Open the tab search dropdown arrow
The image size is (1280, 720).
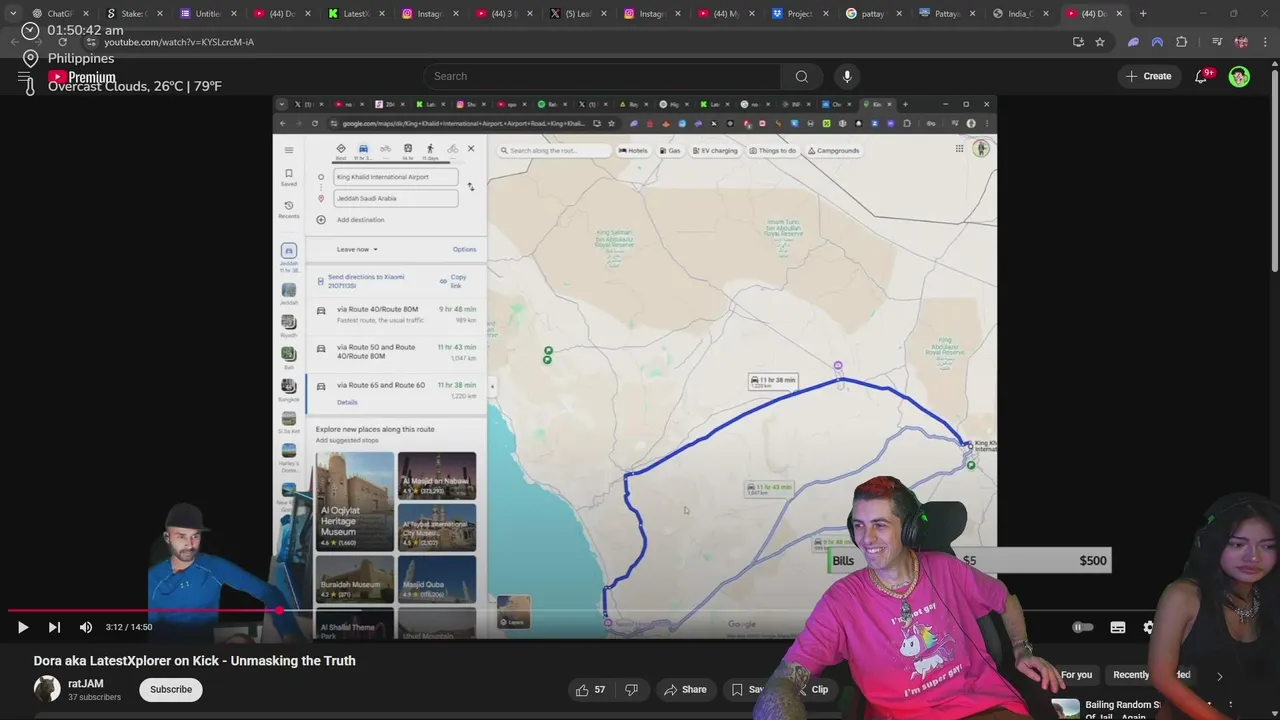12,14
